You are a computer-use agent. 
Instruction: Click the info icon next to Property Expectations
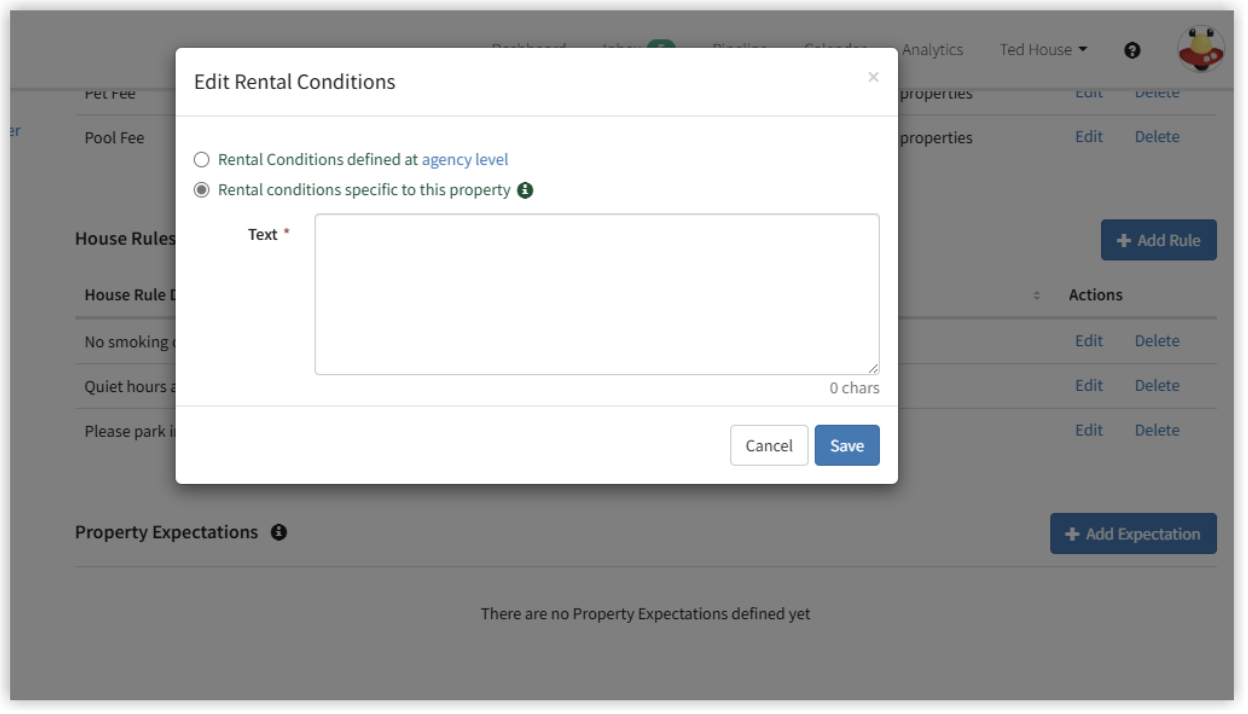click(280, 532)
